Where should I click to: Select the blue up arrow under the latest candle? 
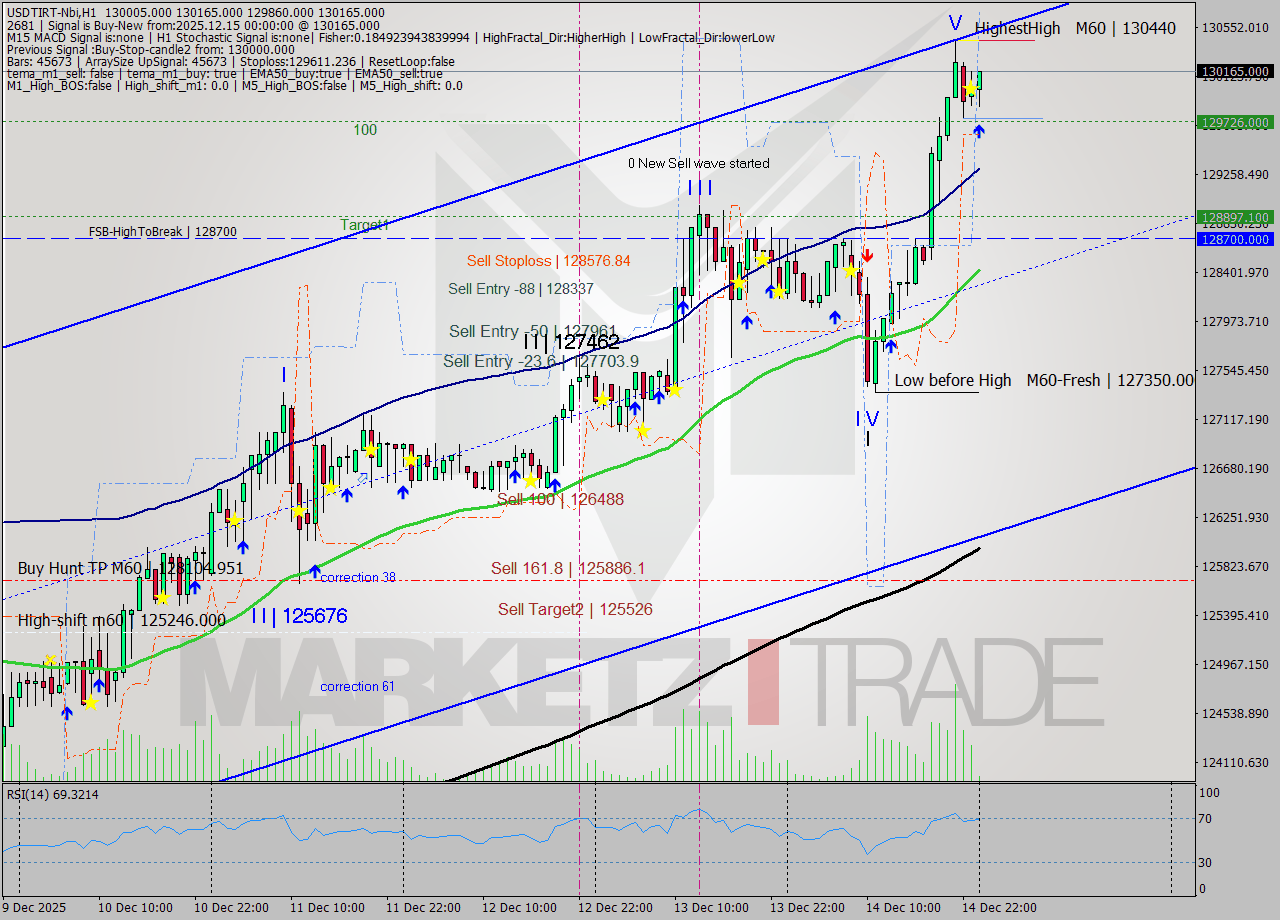pyautogui.click(x=979, y=131)
